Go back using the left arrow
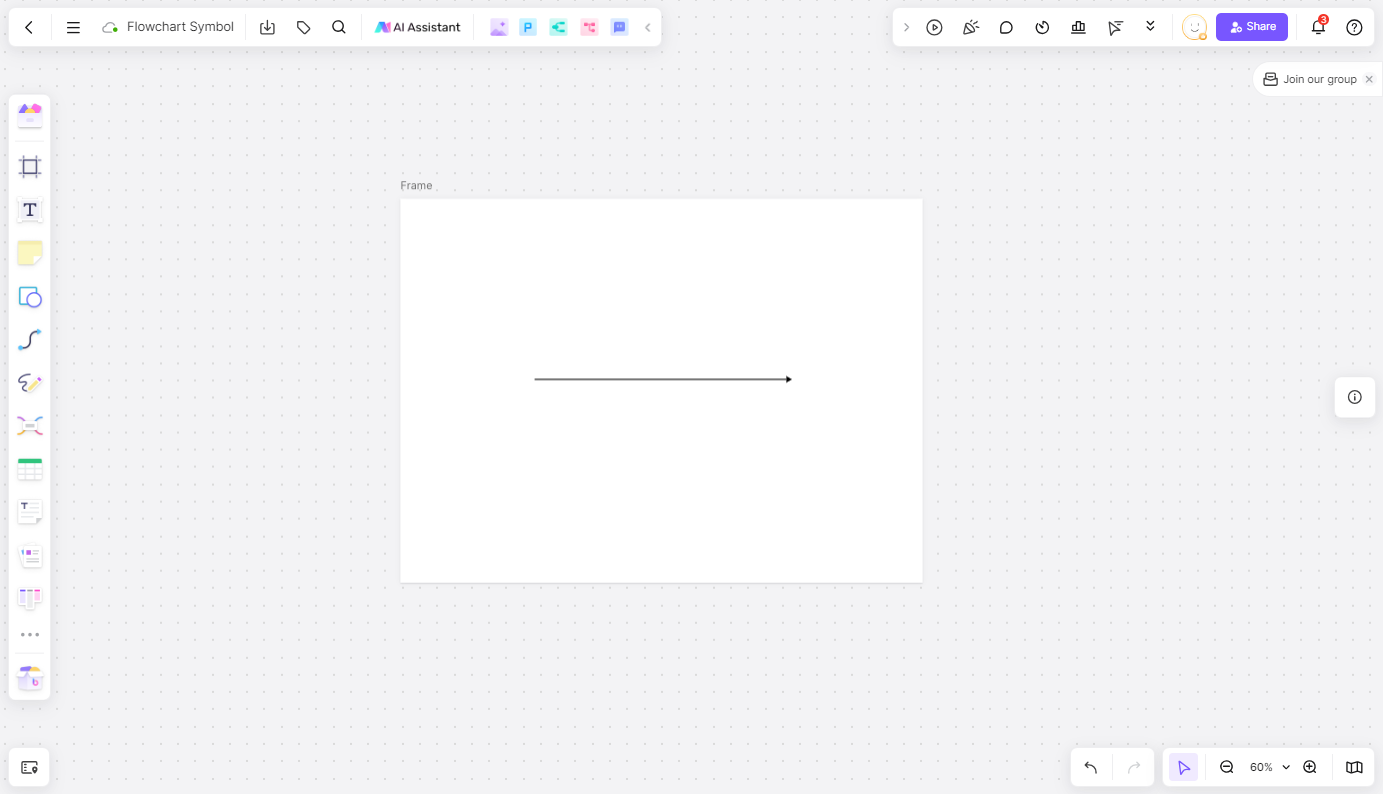The image size is (1383, 794). 29,27
